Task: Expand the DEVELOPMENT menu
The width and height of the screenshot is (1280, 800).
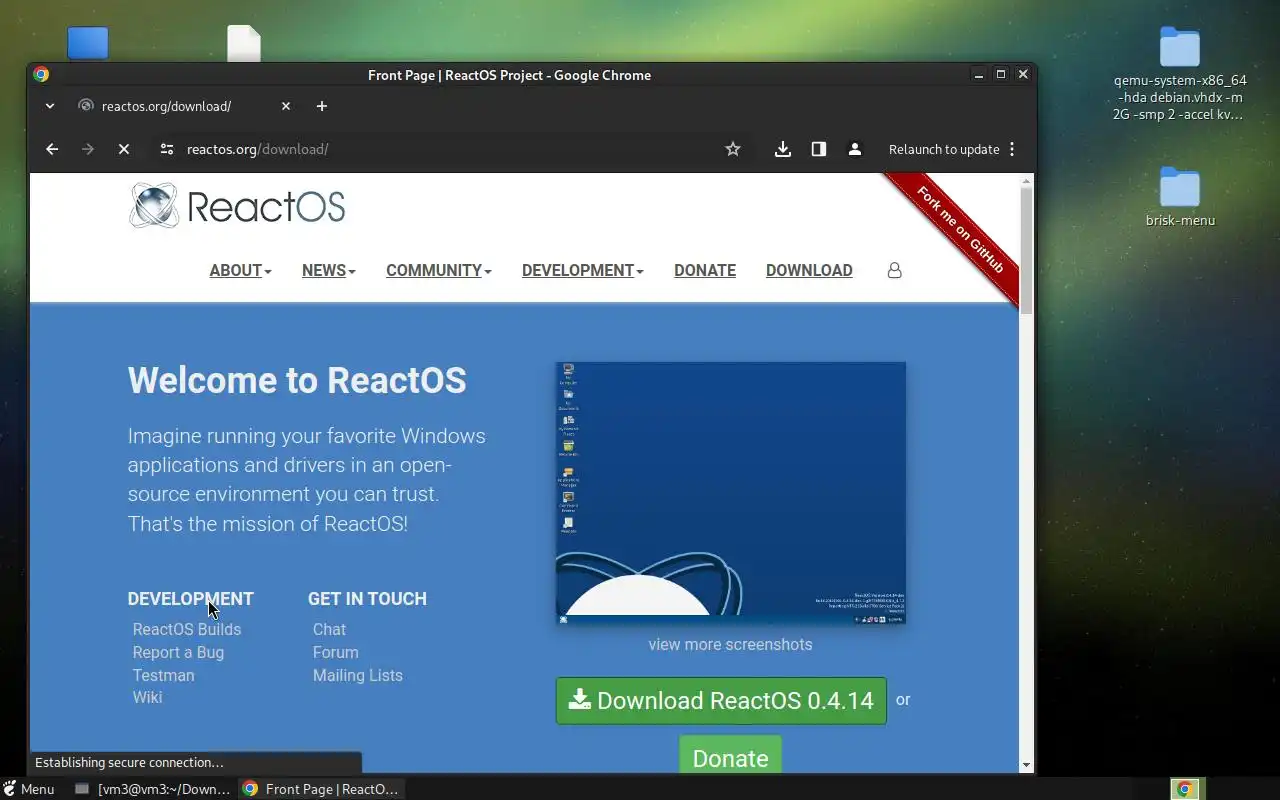Action: point(583,270)
